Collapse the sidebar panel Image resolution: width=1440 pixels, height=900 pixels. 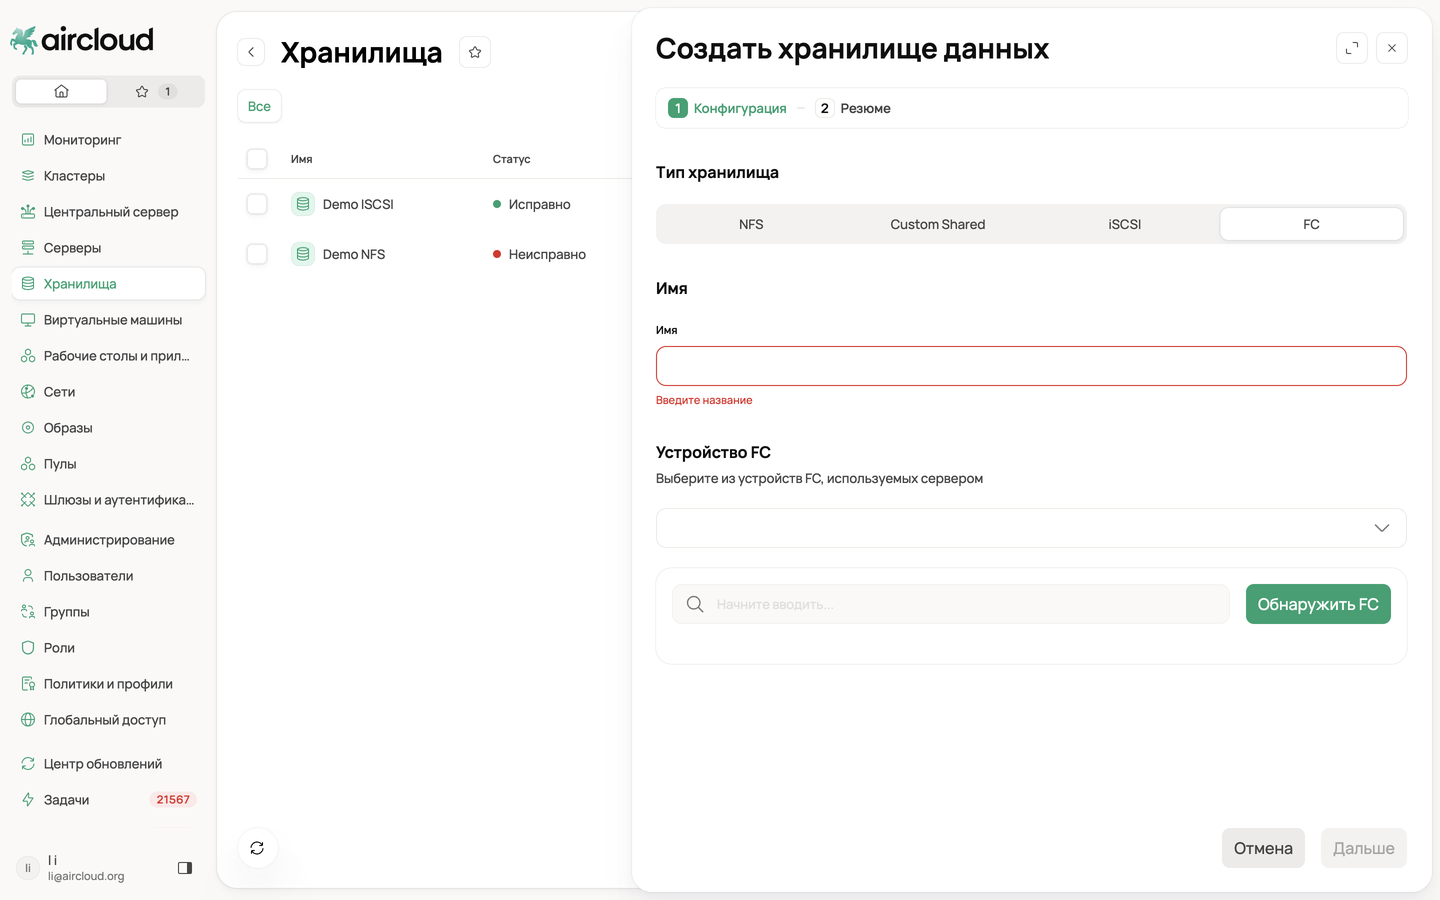pyautogui.click(x=185, y=868)
